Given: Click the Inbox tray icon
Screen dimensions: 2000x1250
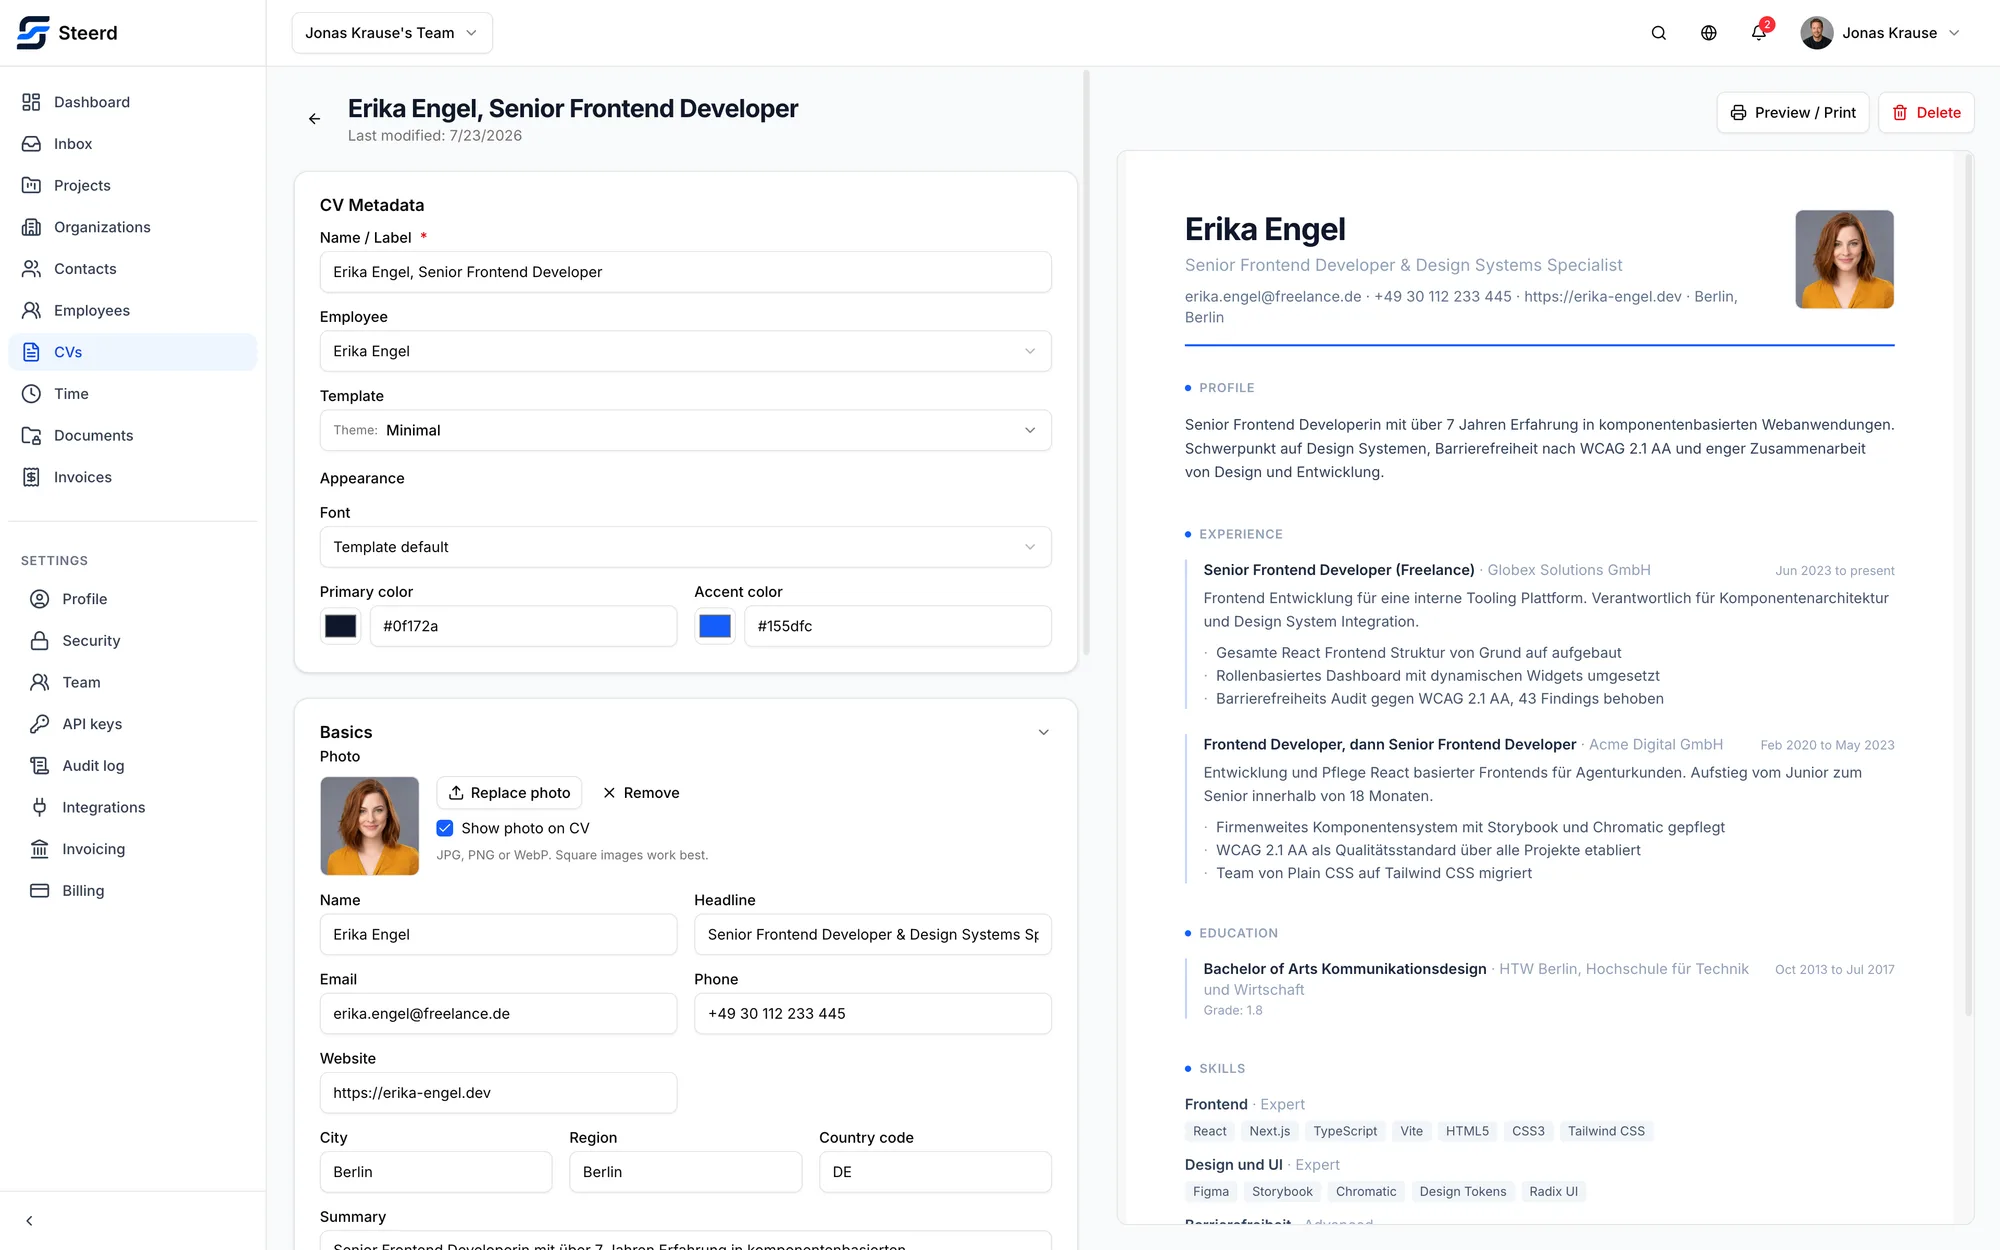Looking at the screenshot, I should pos(32,144).
